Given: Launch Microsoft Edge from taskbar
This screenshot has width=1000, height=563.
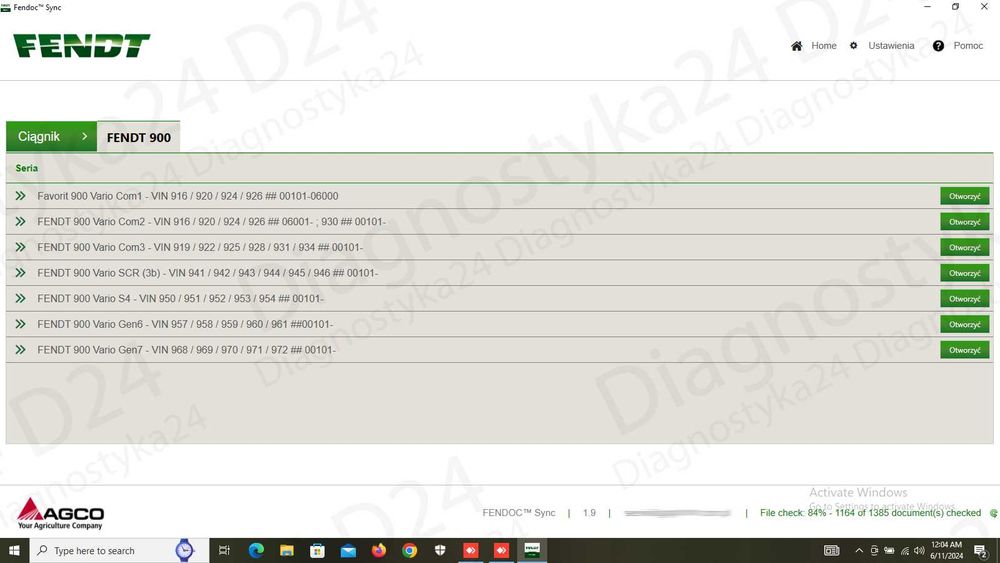Looking at the screenshot, I should coord(256,550).
